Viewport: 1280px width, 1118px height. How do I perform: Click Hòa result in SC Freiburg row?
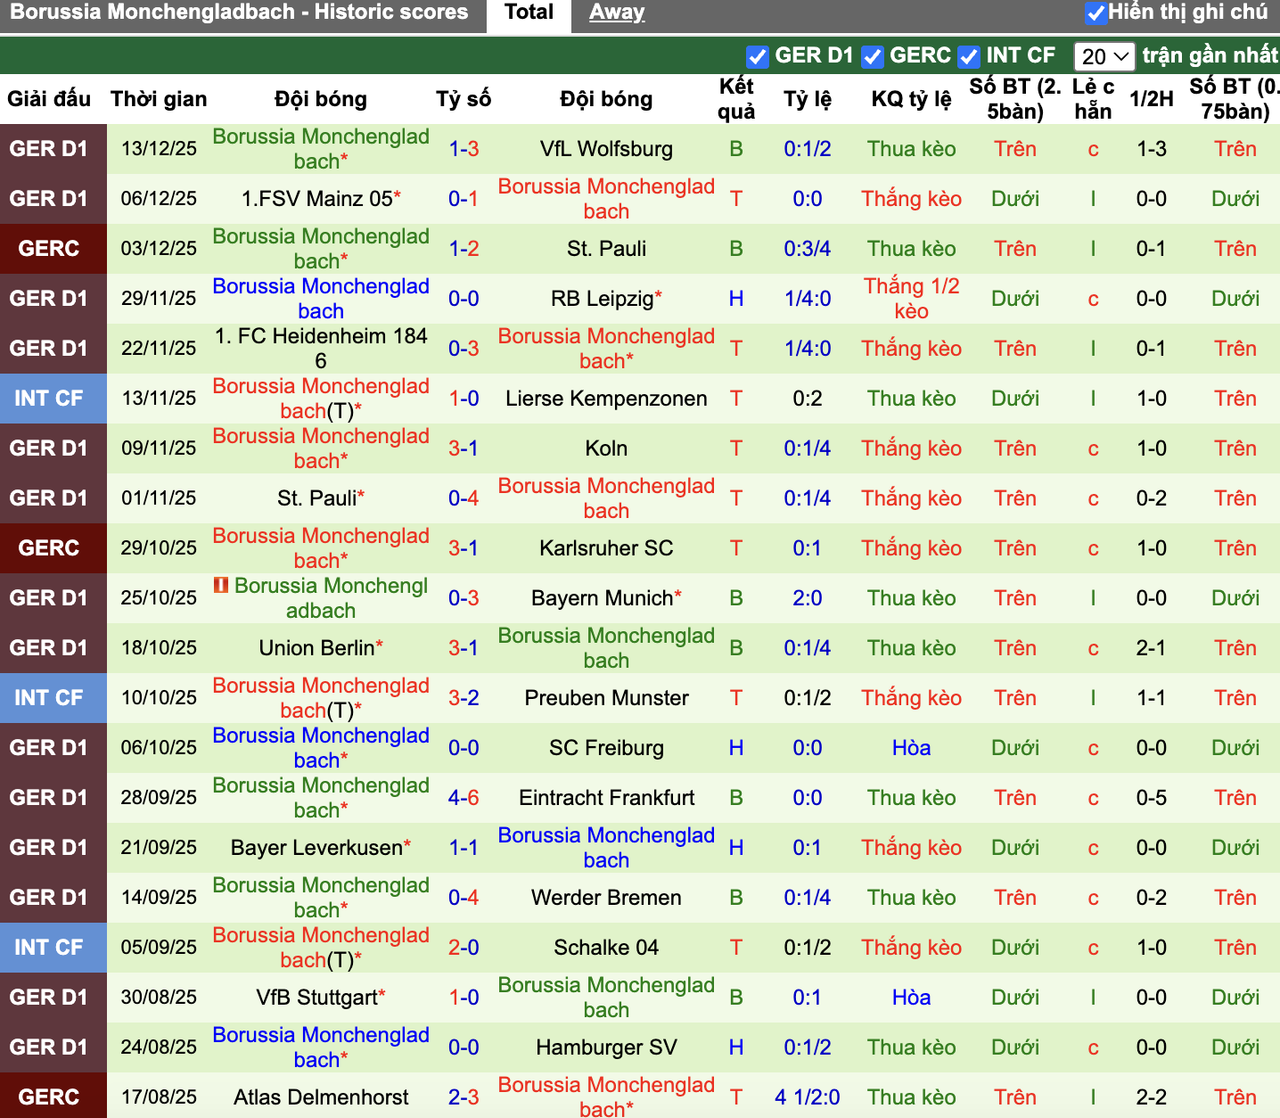911,749
